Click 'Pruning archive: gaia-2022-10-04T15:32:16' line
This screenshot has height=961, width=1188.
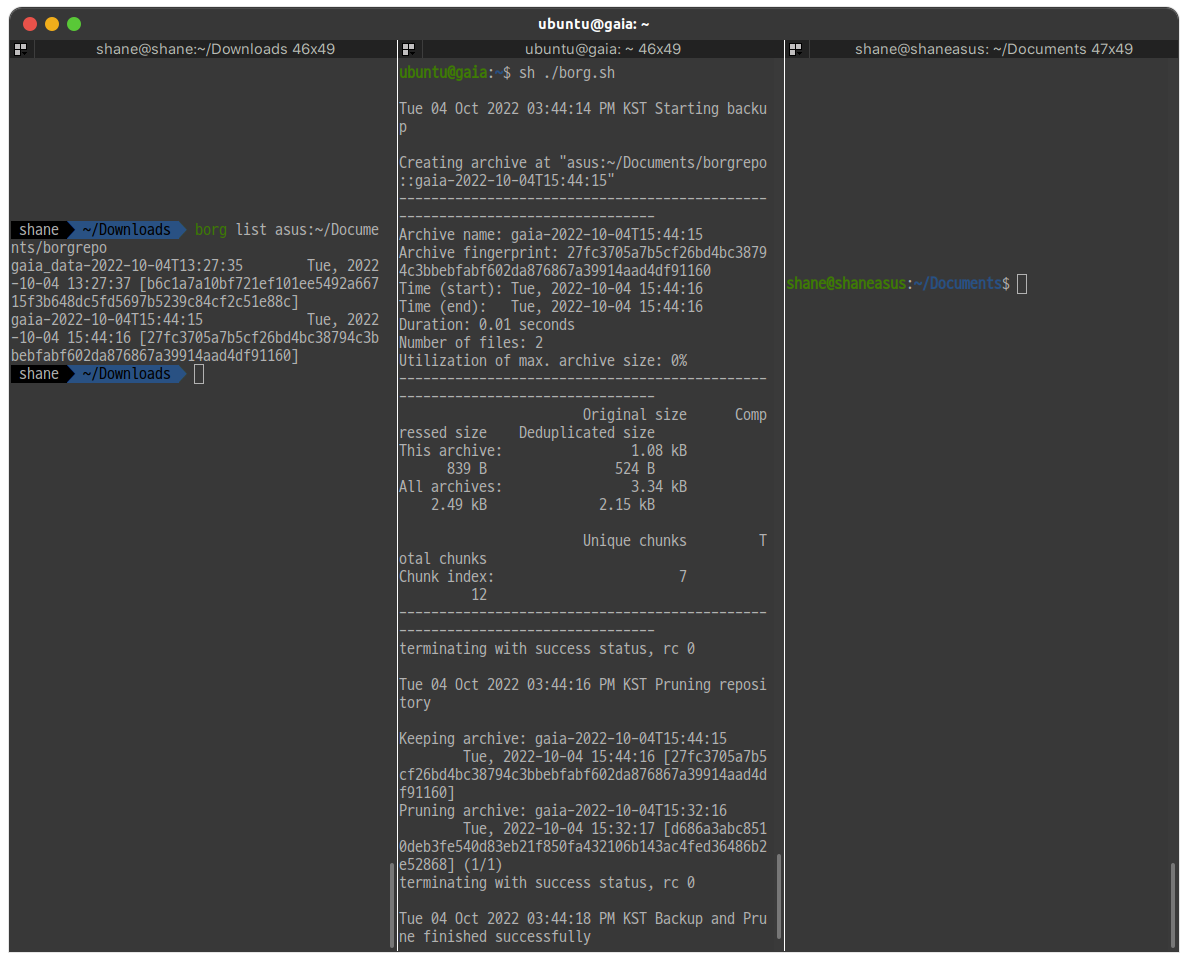pyautogui.click(x=563, y=811)
